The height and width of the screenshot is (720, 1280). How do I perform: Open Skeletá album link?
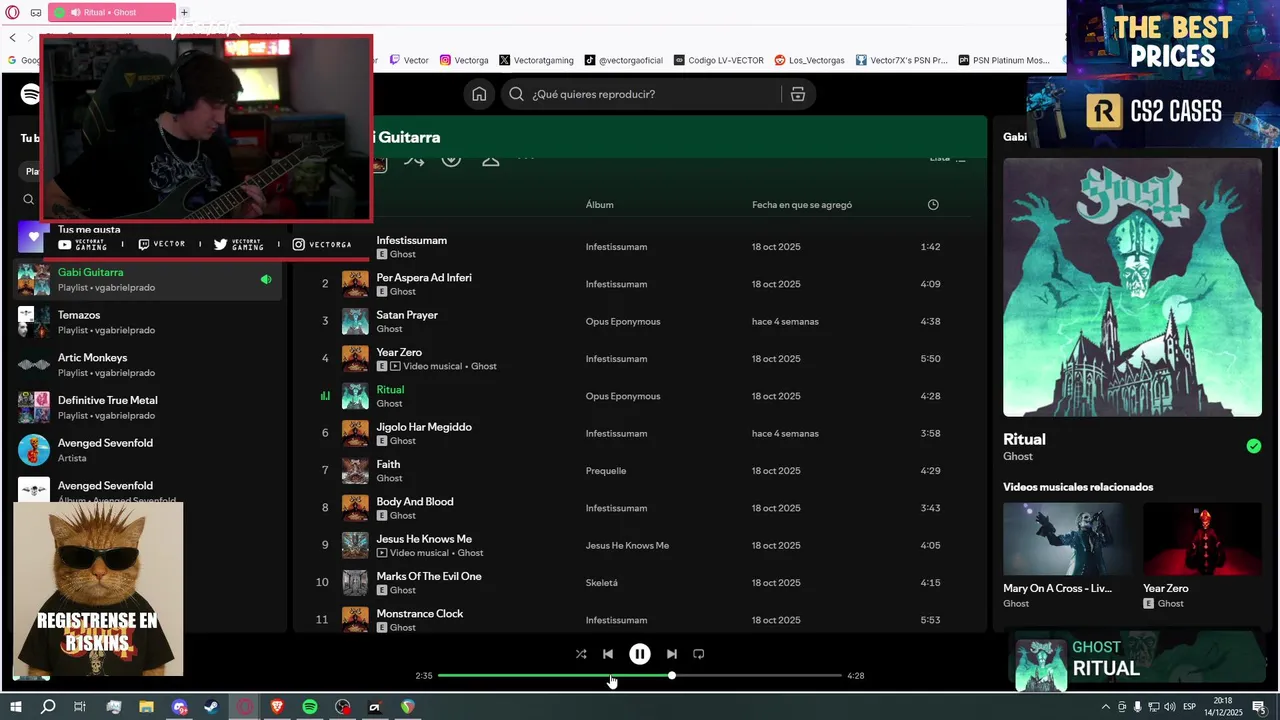pos(602,583)
